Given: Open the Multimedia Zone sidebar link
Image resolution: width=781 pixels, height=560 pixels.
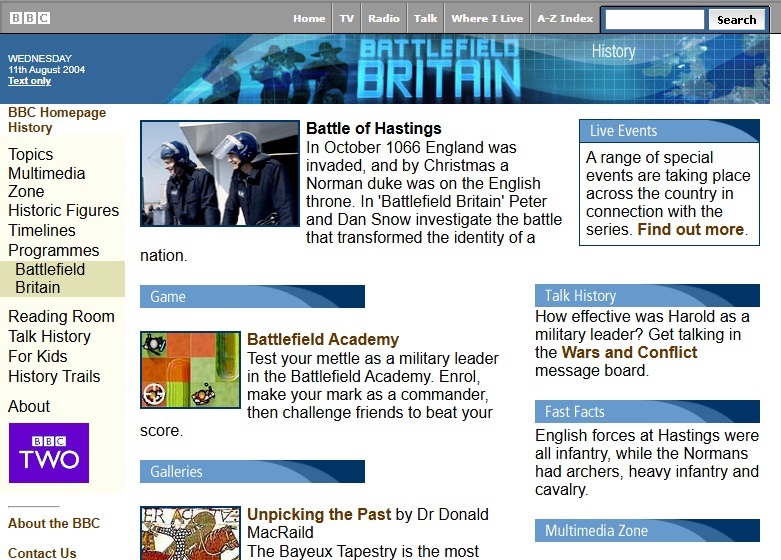Looking at the screenshot, I should coord(46,182).
